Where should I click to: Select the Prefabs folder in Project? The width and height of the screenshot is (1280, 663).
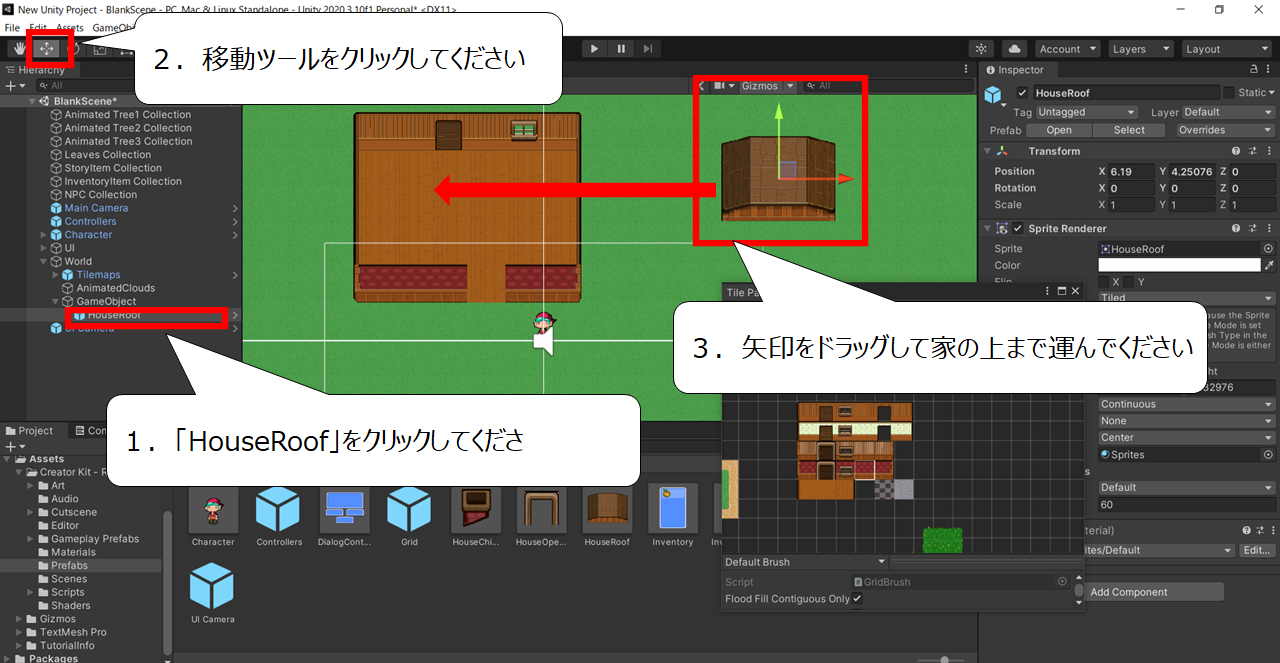click(69, 565)
